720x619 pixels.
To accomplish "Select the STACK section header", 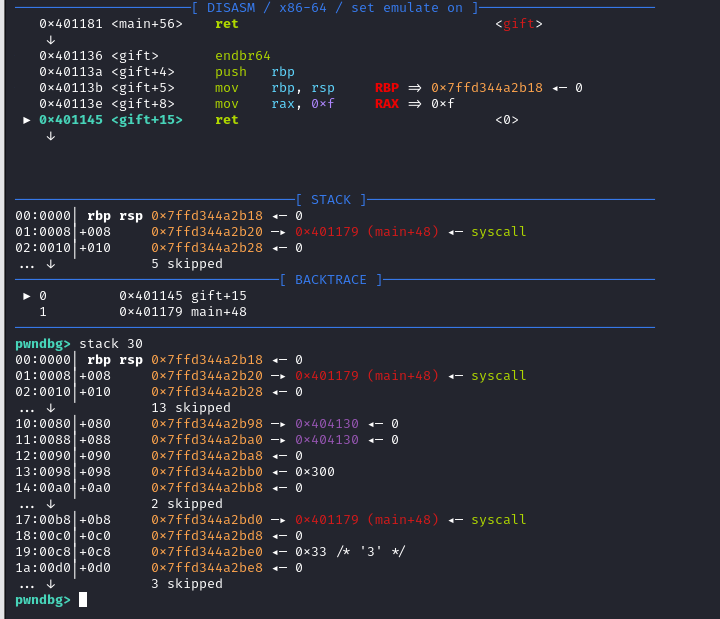I will pyautogui.click(x=331, y=200).
